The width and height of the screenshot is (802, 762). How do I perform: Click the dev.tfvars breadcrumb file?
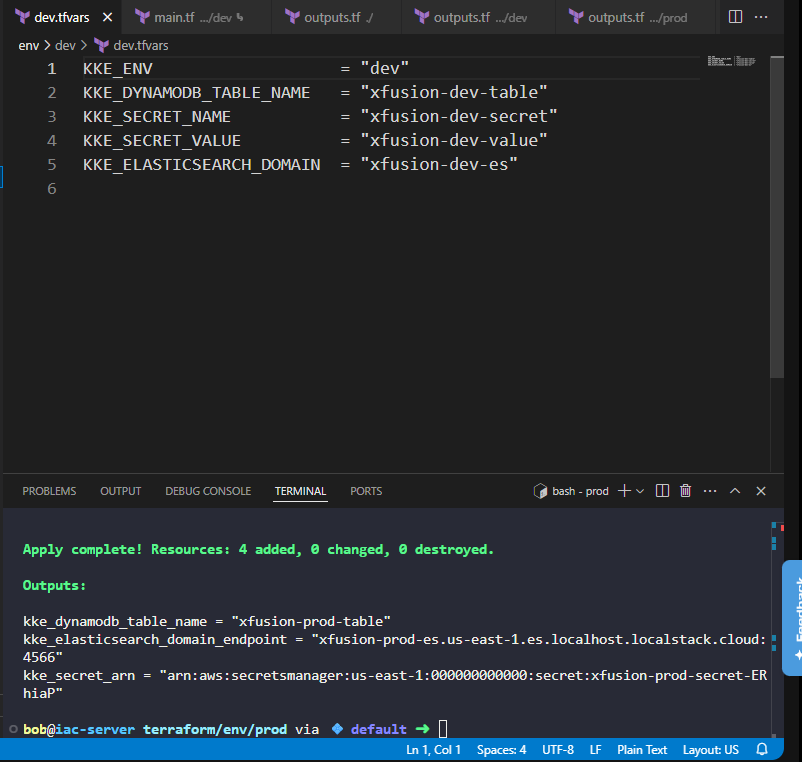(141, 46)
